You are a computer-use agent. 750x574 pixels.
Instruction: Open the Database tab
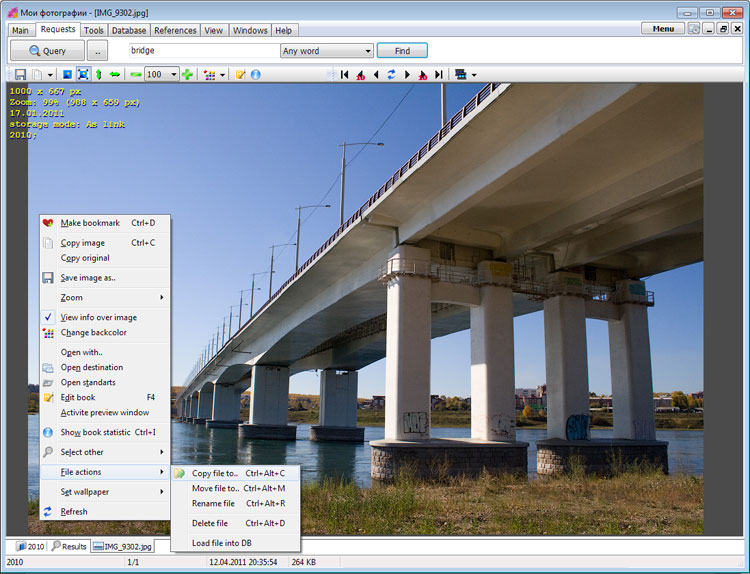click(x=129, y=30)
